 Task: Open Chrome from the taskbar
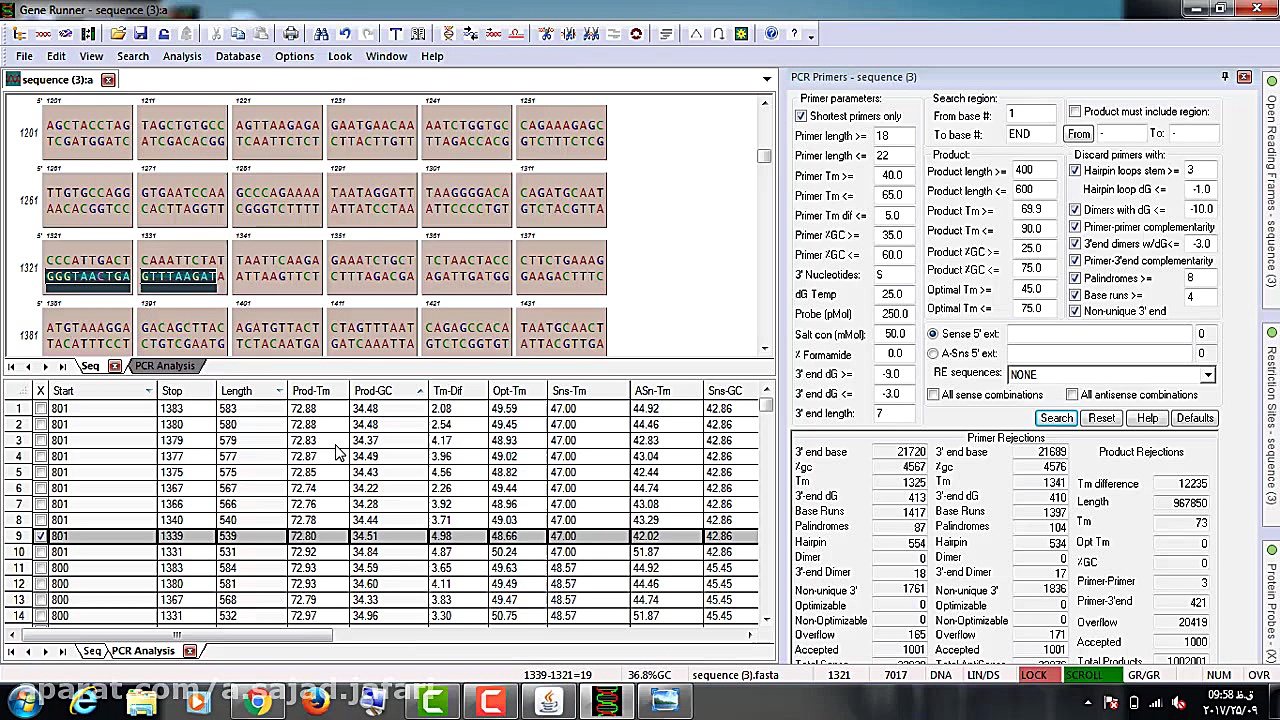pos(258,701)
